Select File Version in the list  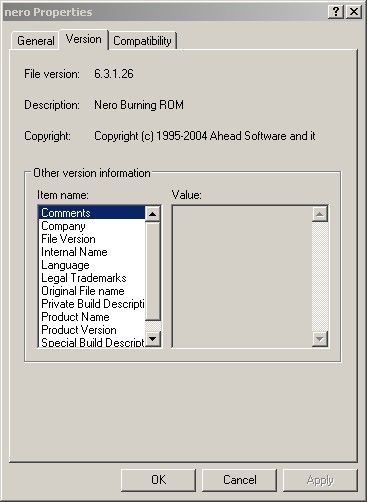[x=92, y=239]
